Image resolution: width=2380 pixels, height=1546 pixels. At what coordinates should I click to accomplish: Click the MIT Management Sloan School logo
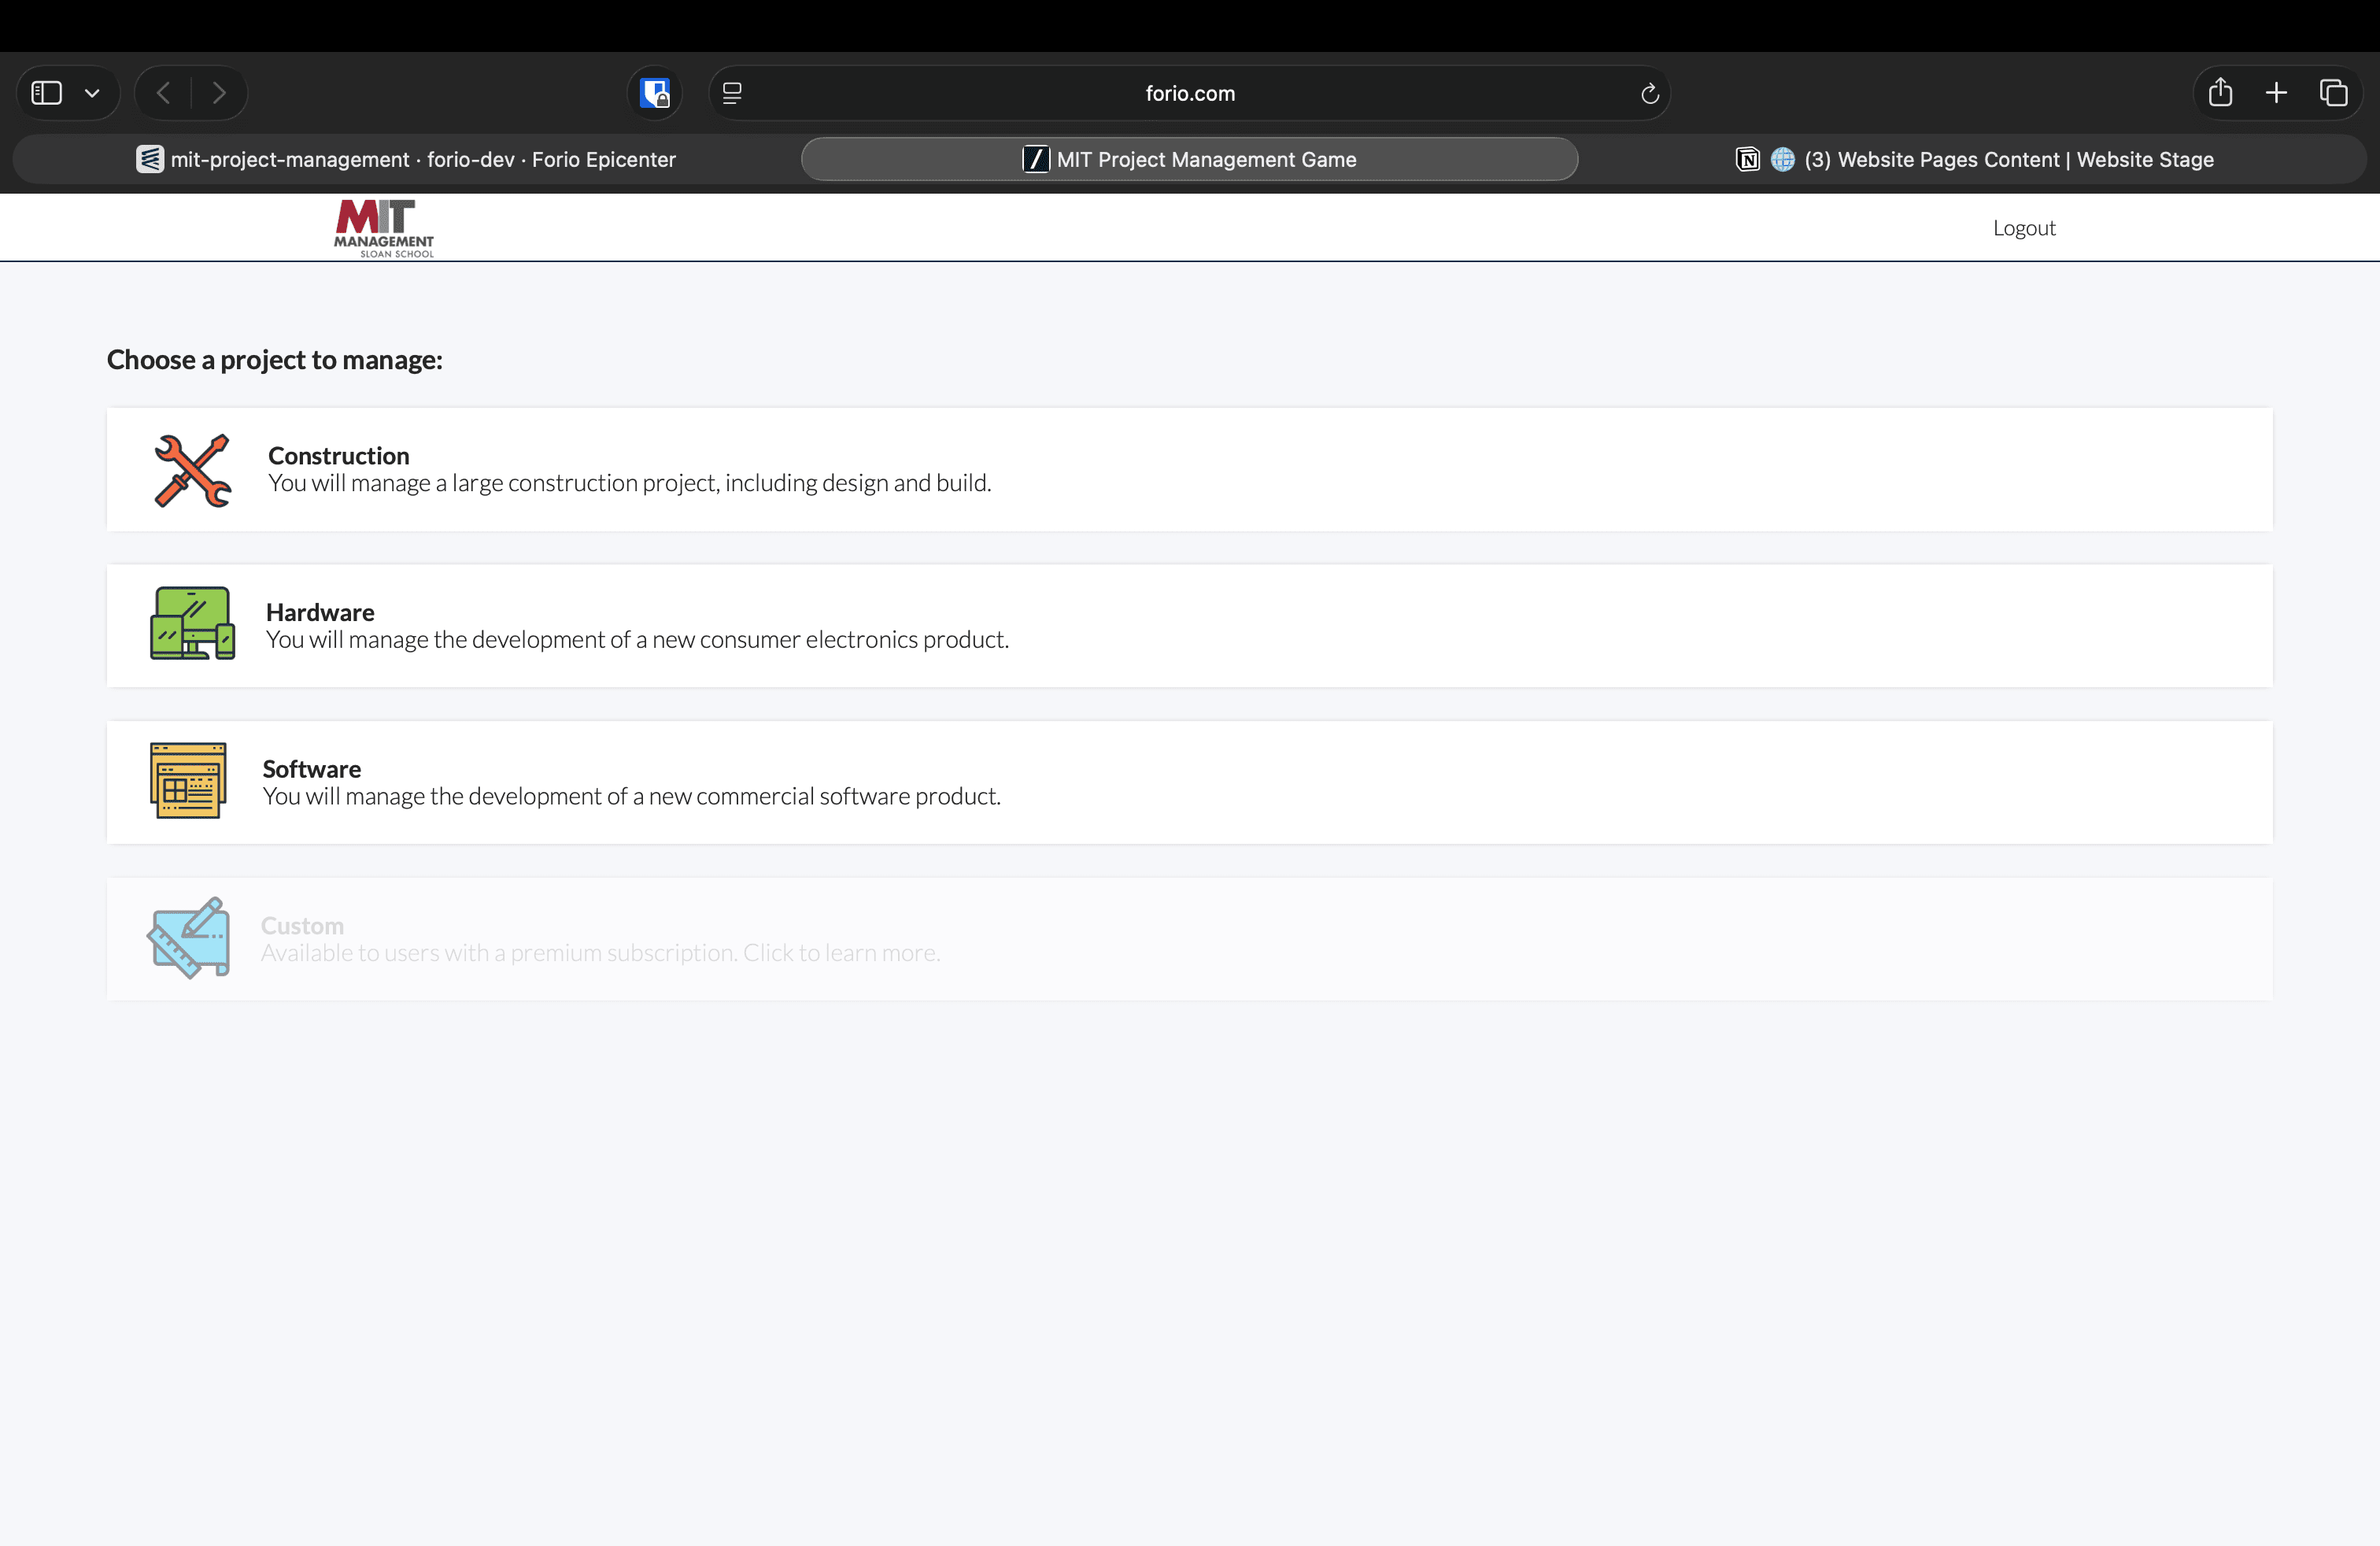(x=384, y=228)
